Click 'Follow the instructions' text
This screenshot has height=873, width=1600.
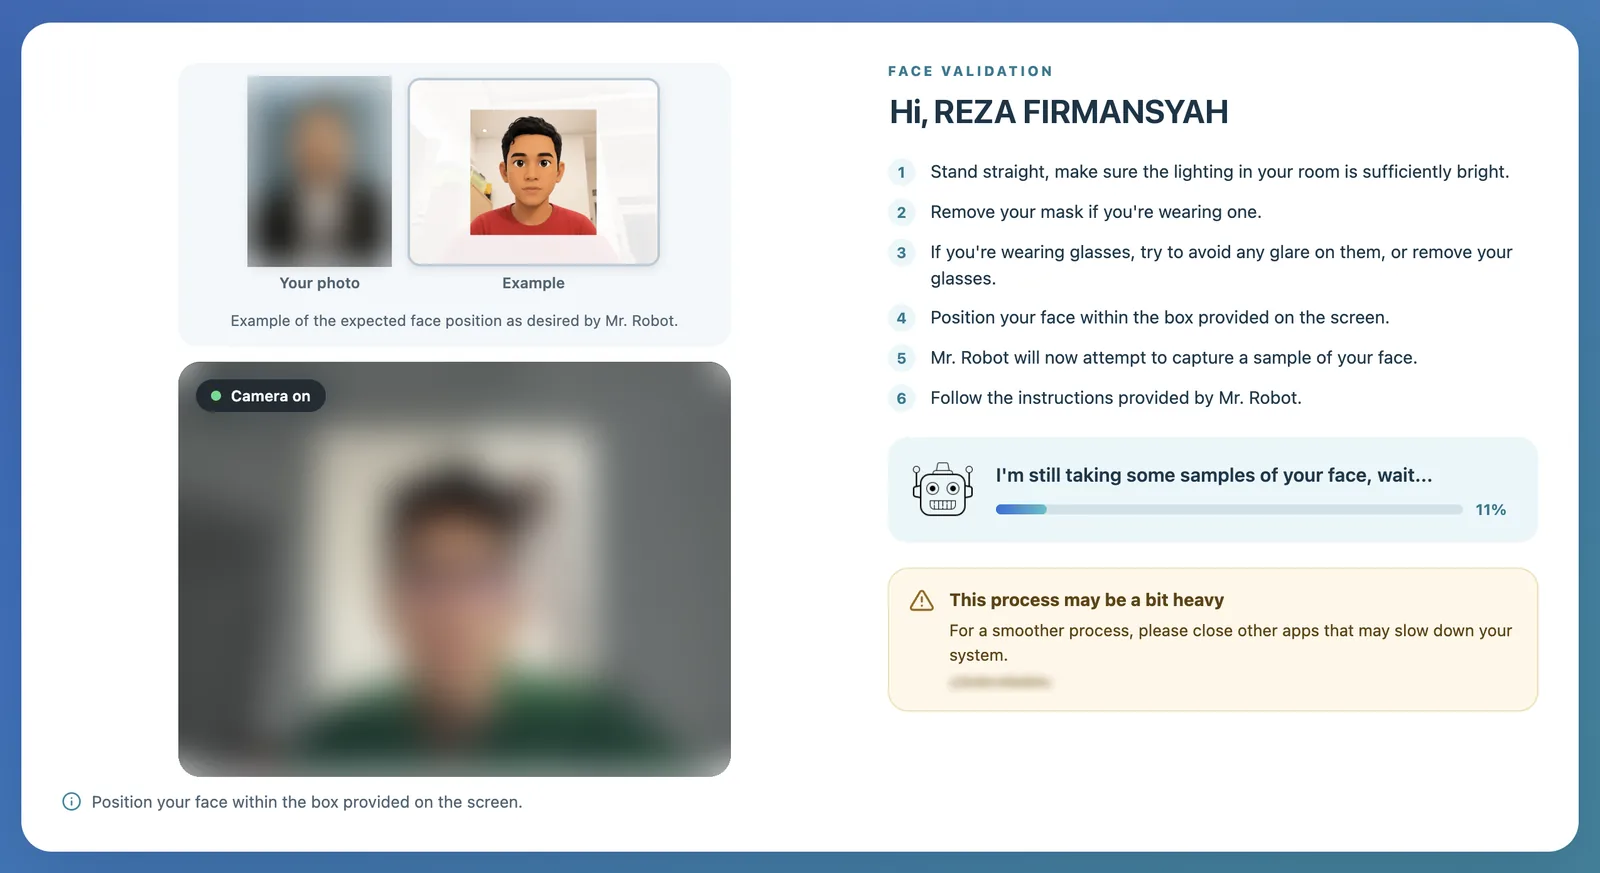click(x=1115, y=398)
